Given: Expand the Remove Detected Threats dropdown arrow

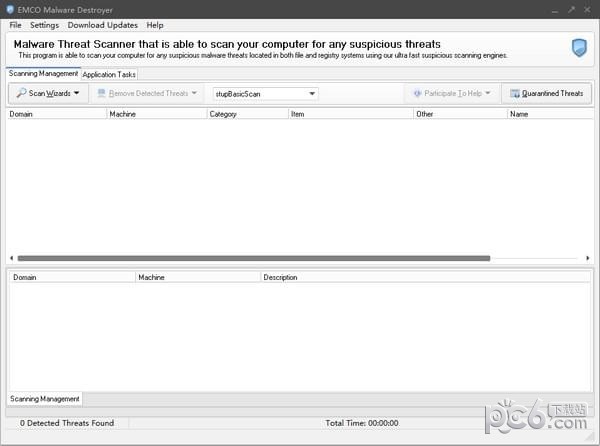Looking at the screenshot, I should pos(194,93).
